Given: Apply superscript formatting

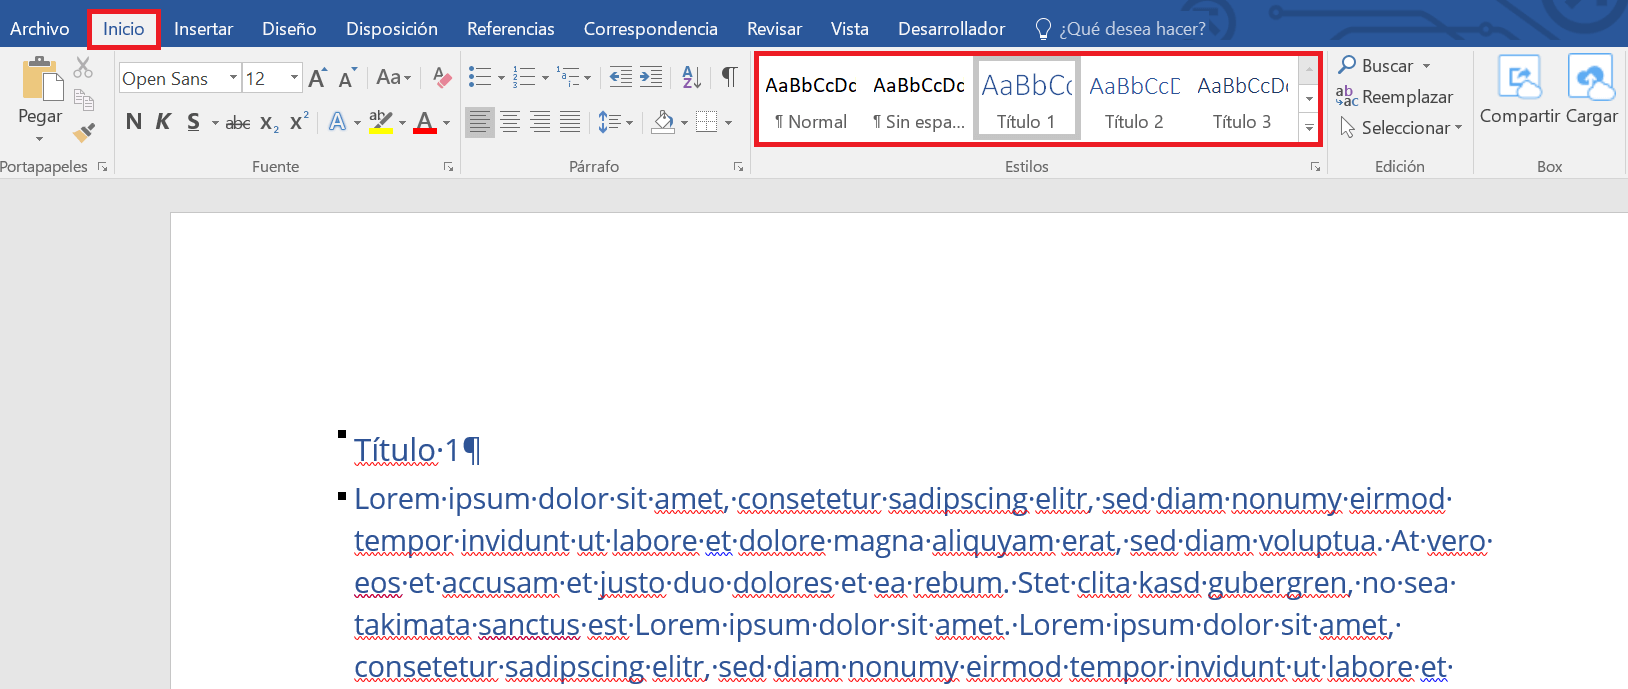Looking at the screenshot, I should coord(299,122).
